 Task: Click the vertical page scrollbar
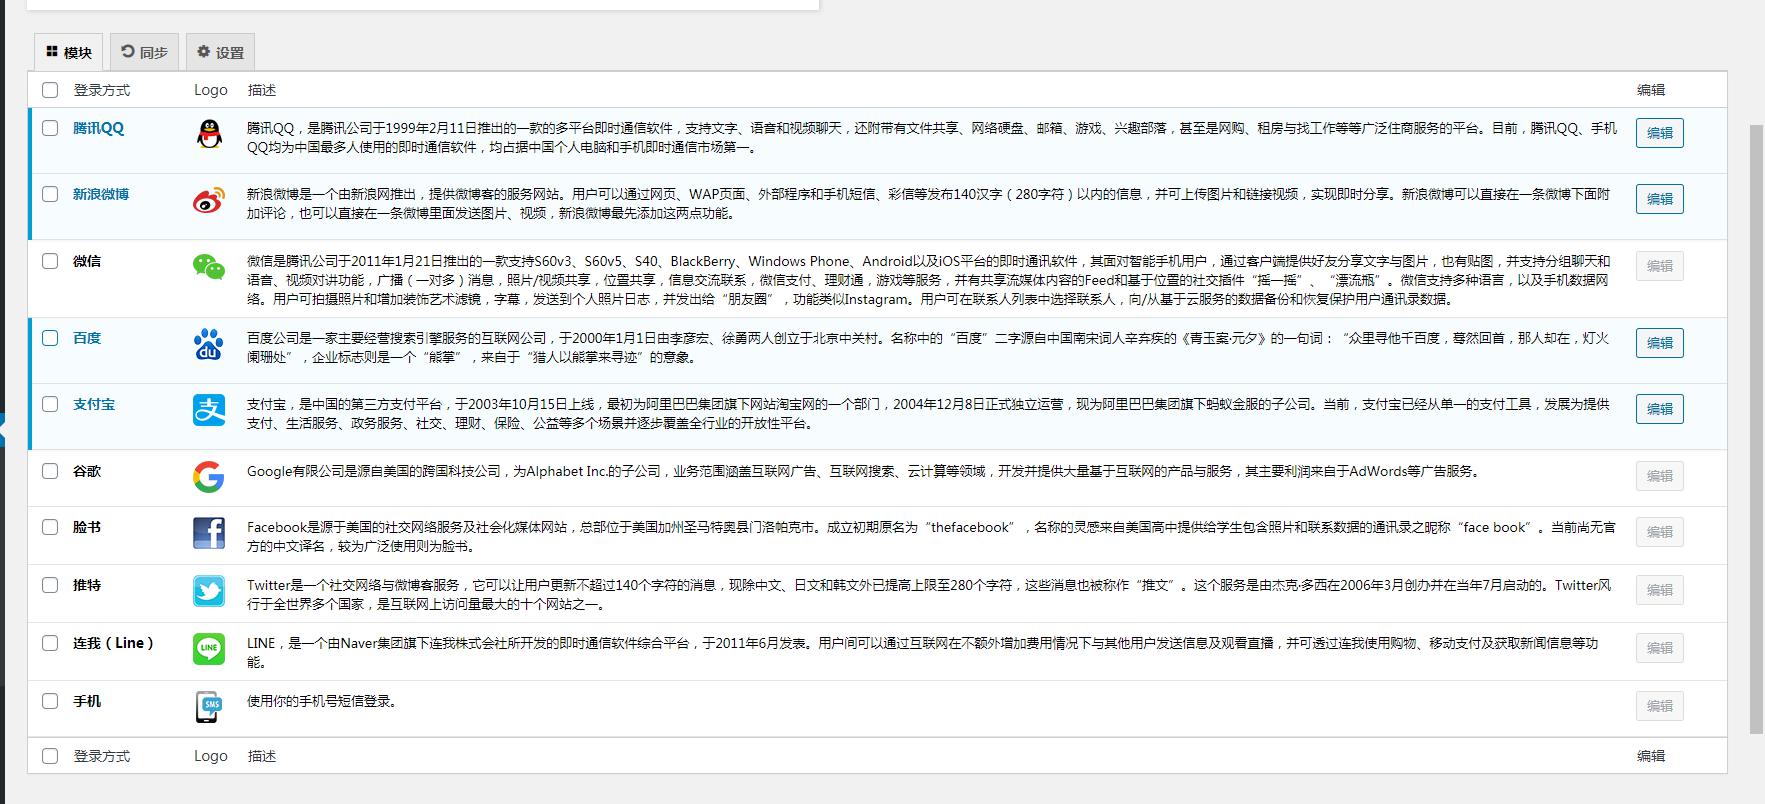point(1757,430)
